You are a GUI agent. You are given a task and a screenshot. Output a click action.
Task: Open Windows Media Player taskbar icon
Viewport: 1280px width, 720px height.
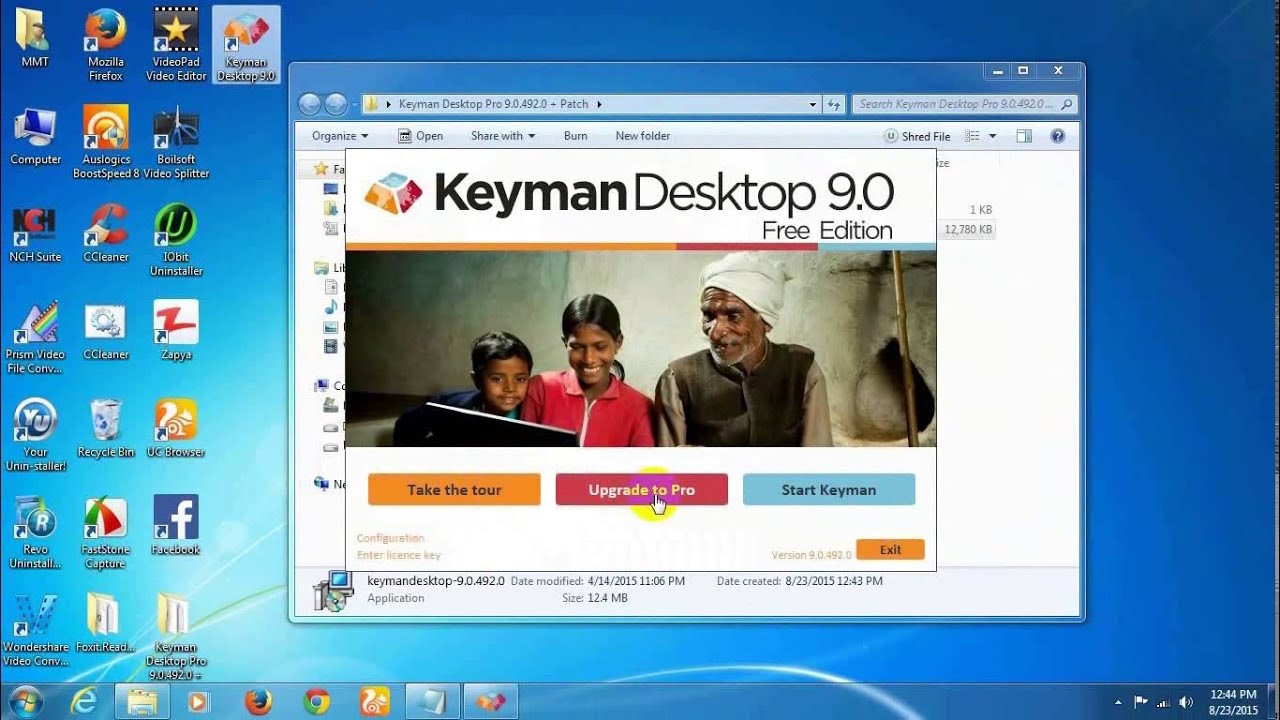coord(198,702)
